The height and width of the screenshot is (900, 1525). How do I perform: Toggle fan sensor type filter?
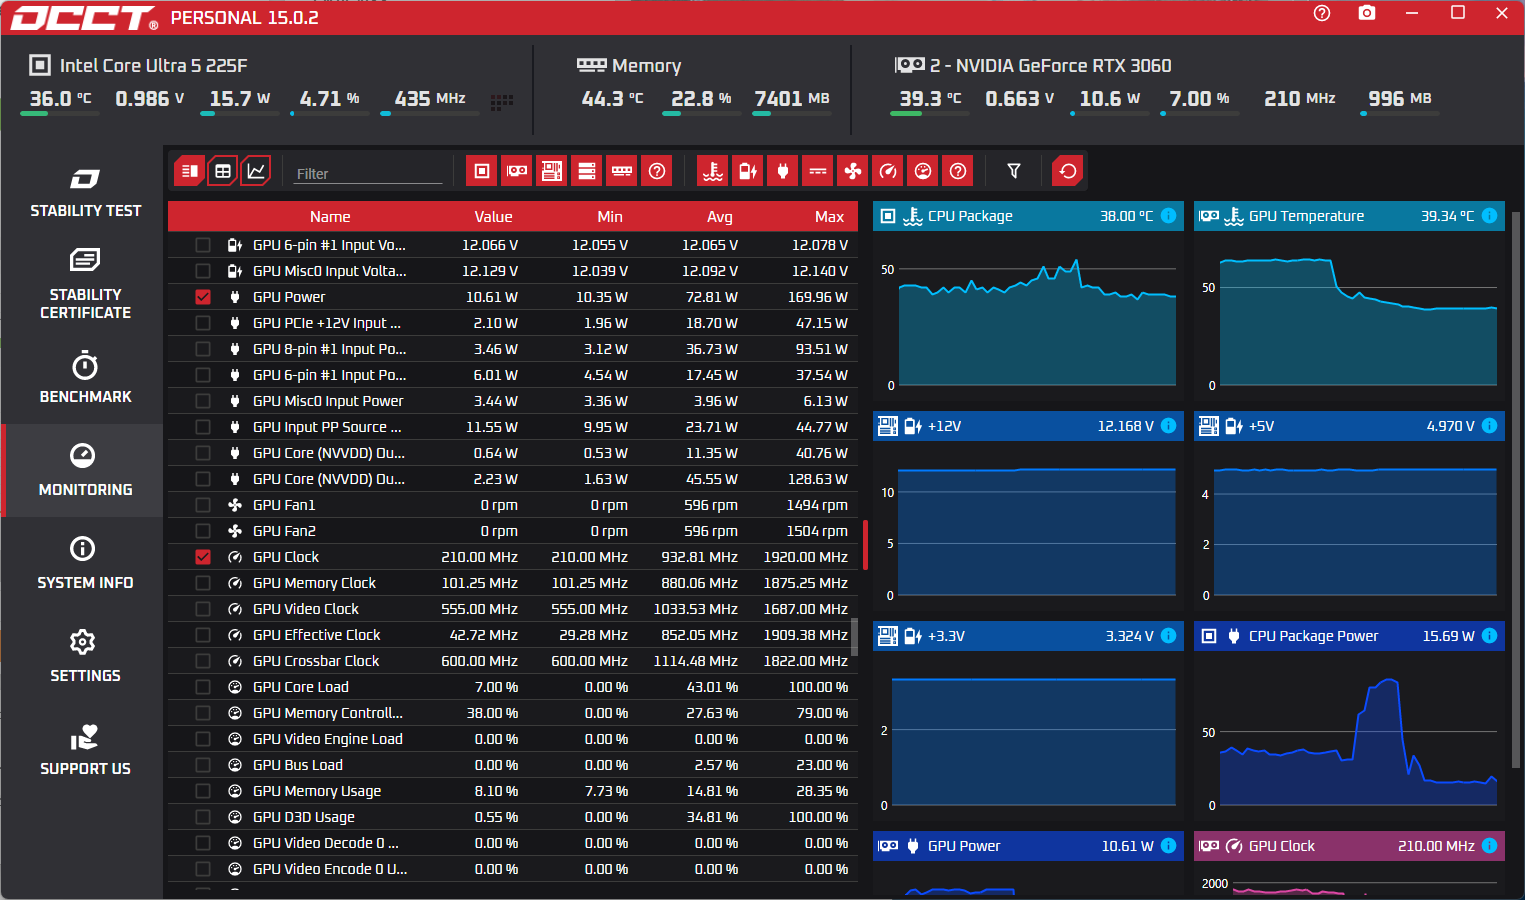click(853, 171)
